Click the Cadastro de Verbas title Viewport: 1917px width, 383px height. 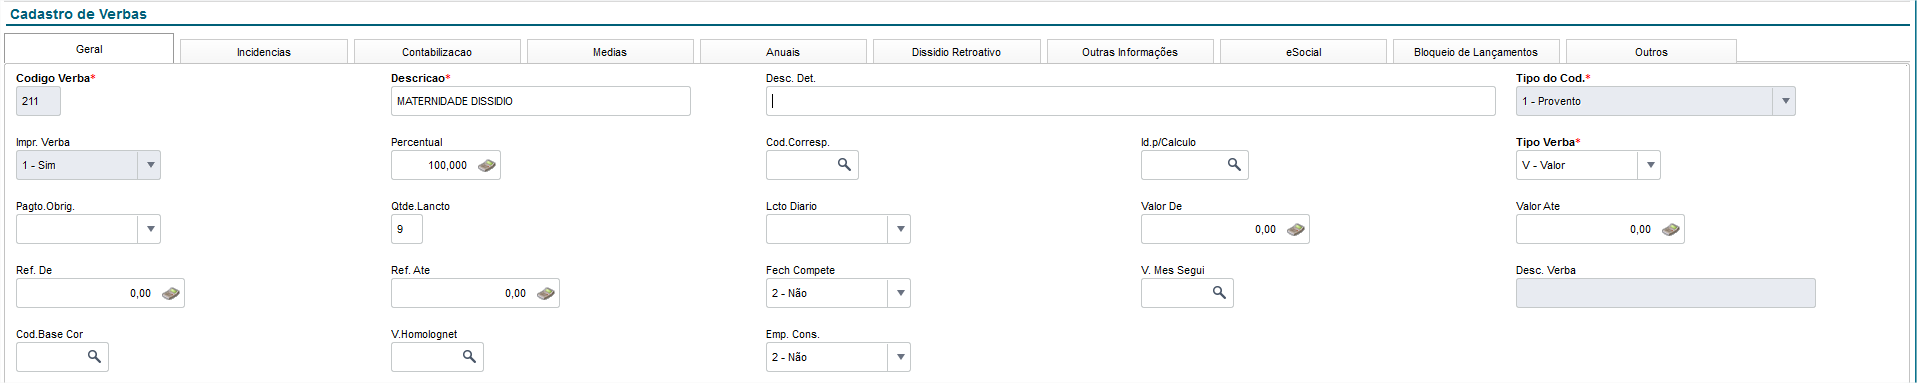(x=78, y=14)
